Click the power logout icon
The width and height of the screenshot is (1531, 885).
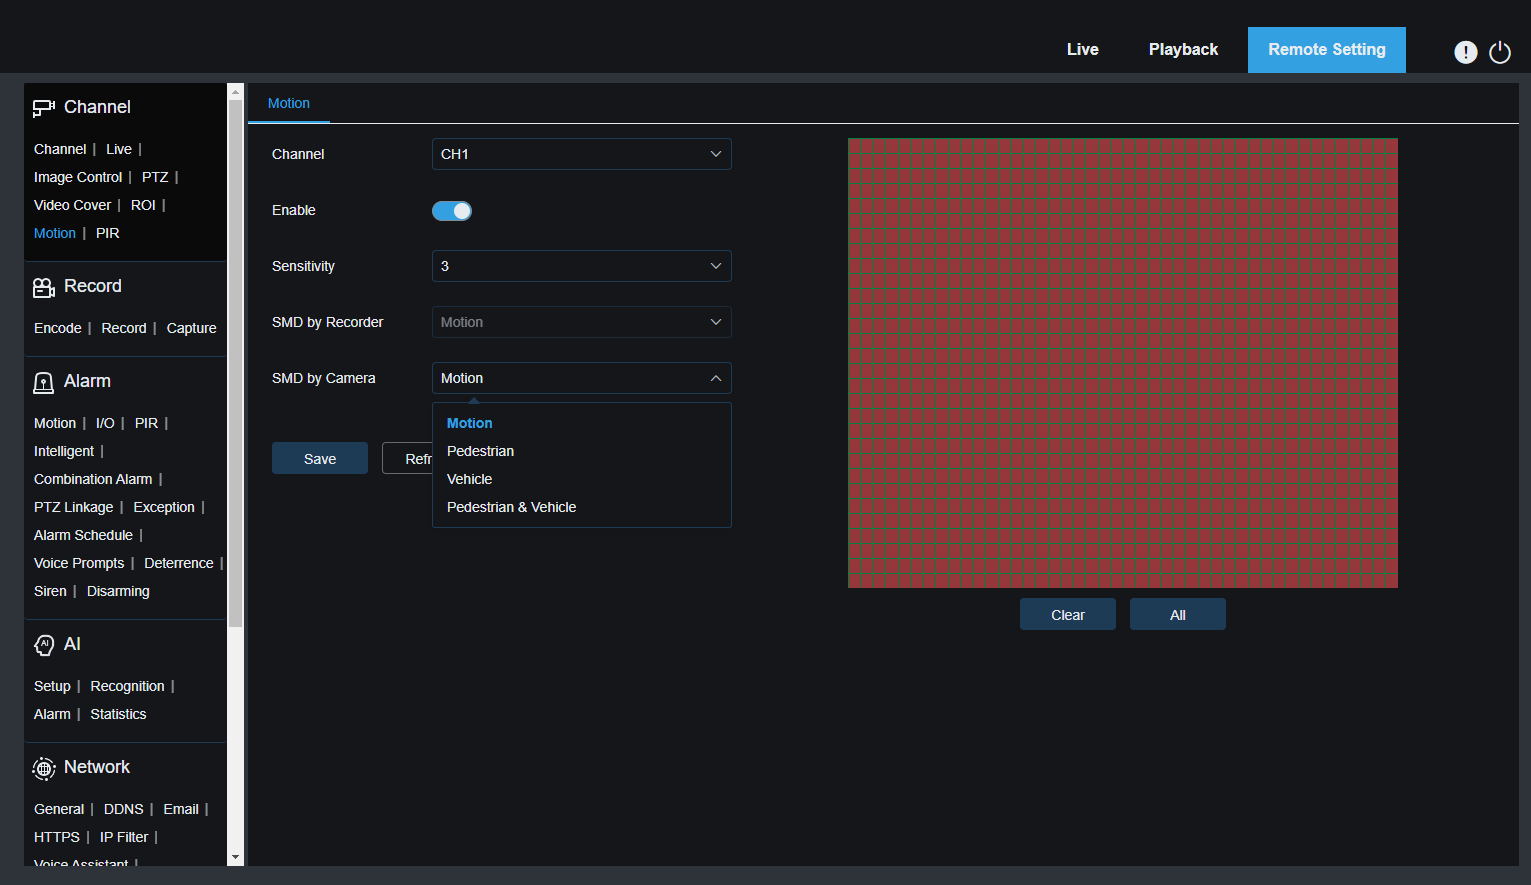click(1500, 52)
